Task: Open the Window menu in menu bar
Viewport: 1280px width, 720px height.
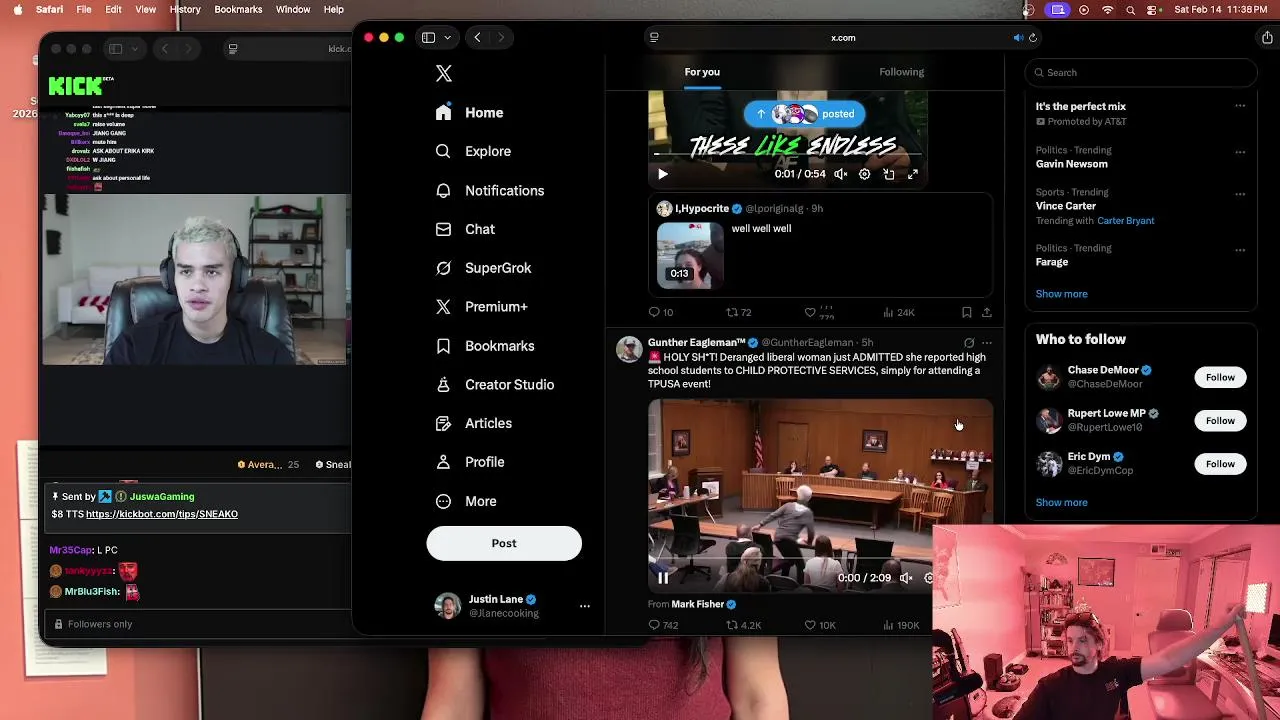Action: point(293,9)
